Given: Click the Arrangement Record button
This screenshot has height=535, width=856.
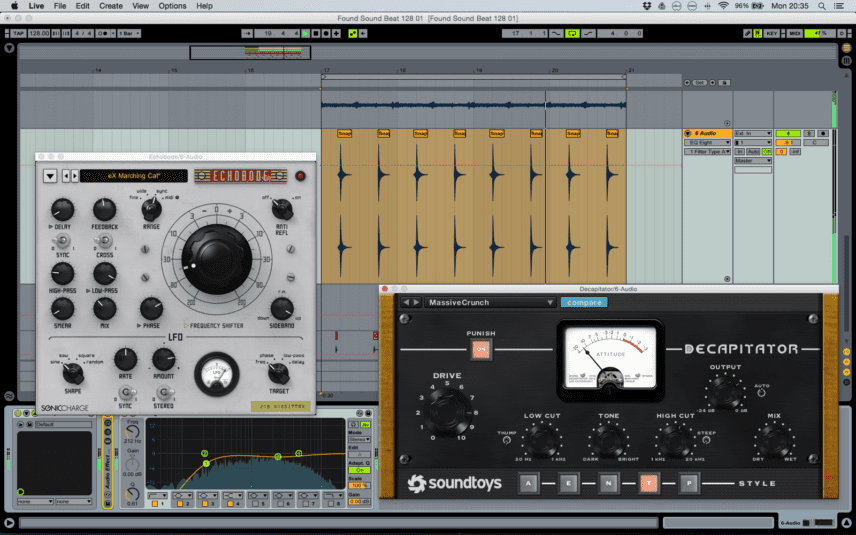Looking at the screenshot, I should (x=326, y=33).
